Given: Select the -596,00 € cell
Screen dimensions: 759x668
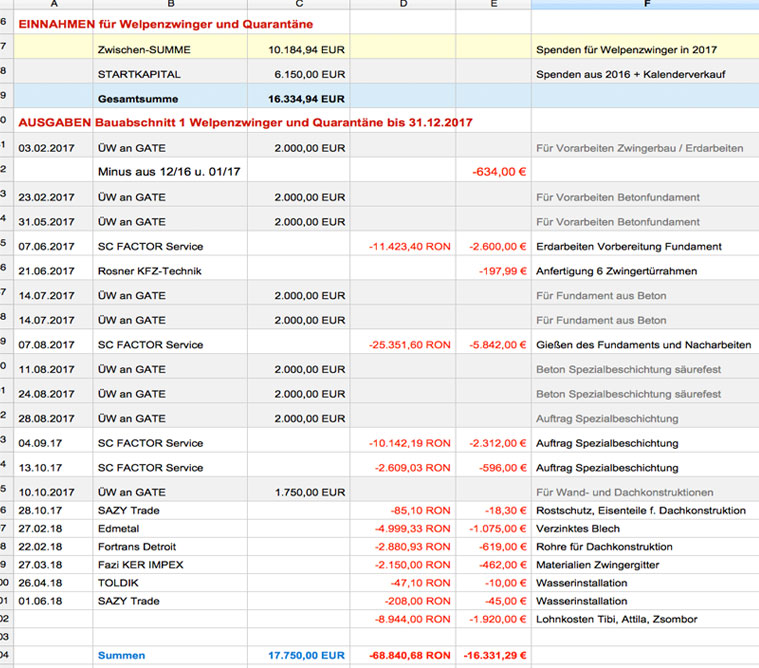Looking at the screenshot, I should click(x=493, y=465).
